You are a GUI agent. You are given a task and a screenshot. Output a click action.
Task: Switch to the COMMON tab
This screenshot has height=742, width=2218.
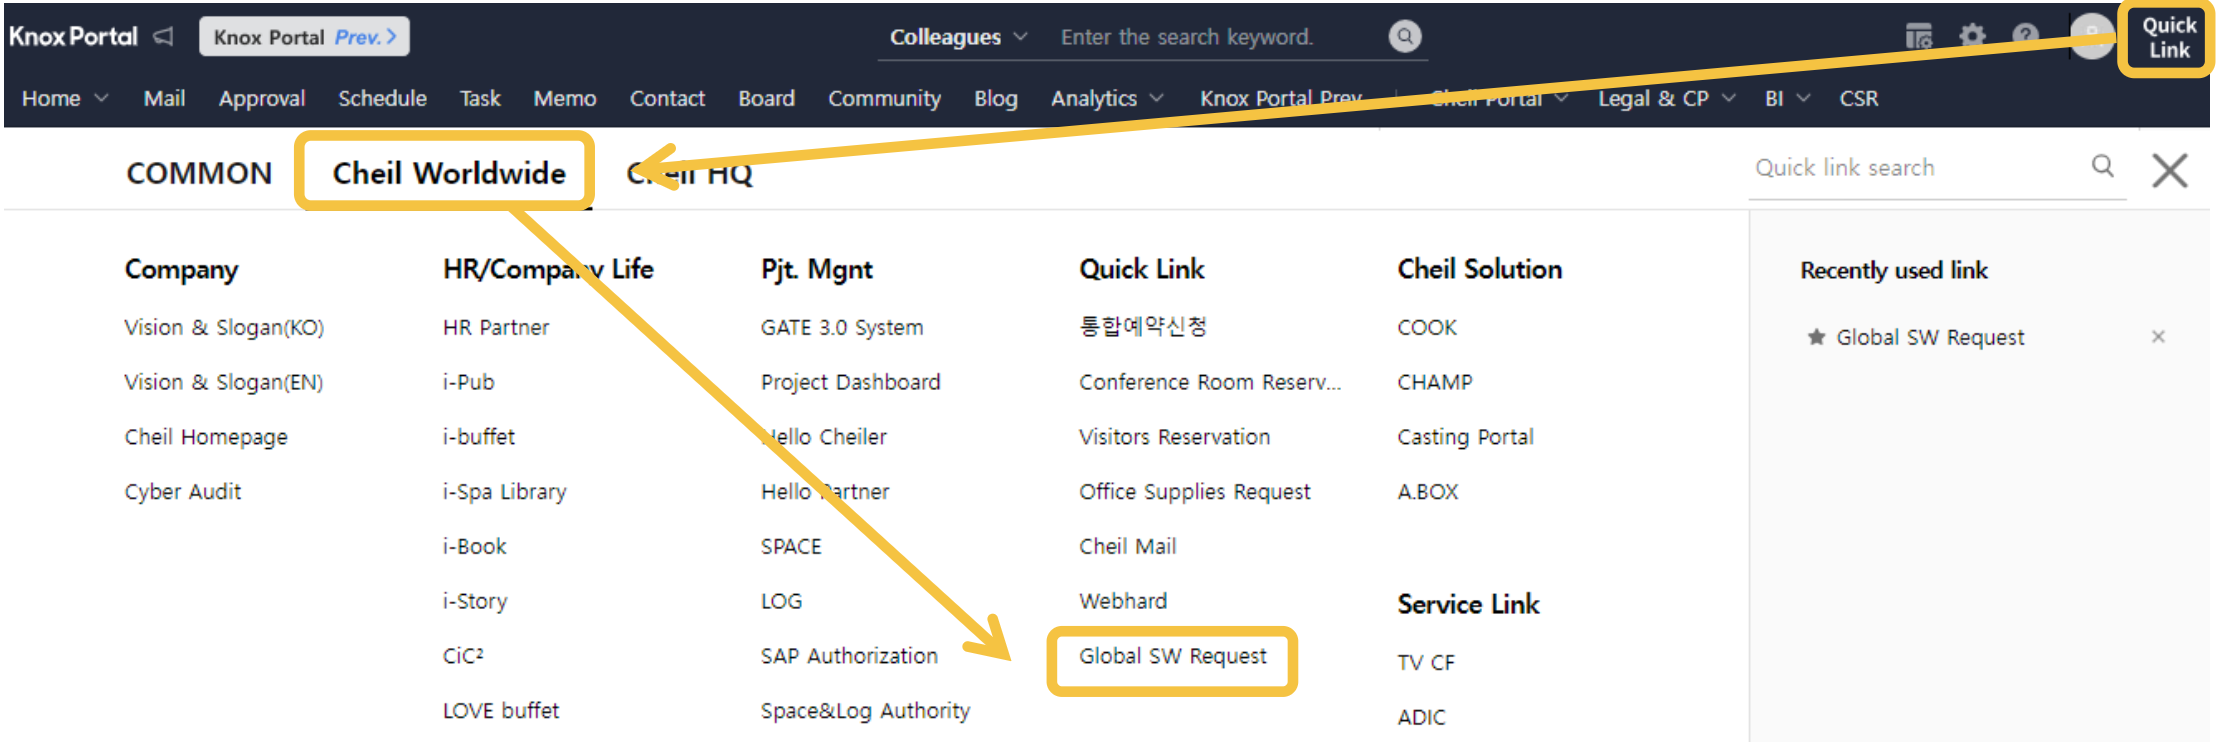[x=199, y=173]
